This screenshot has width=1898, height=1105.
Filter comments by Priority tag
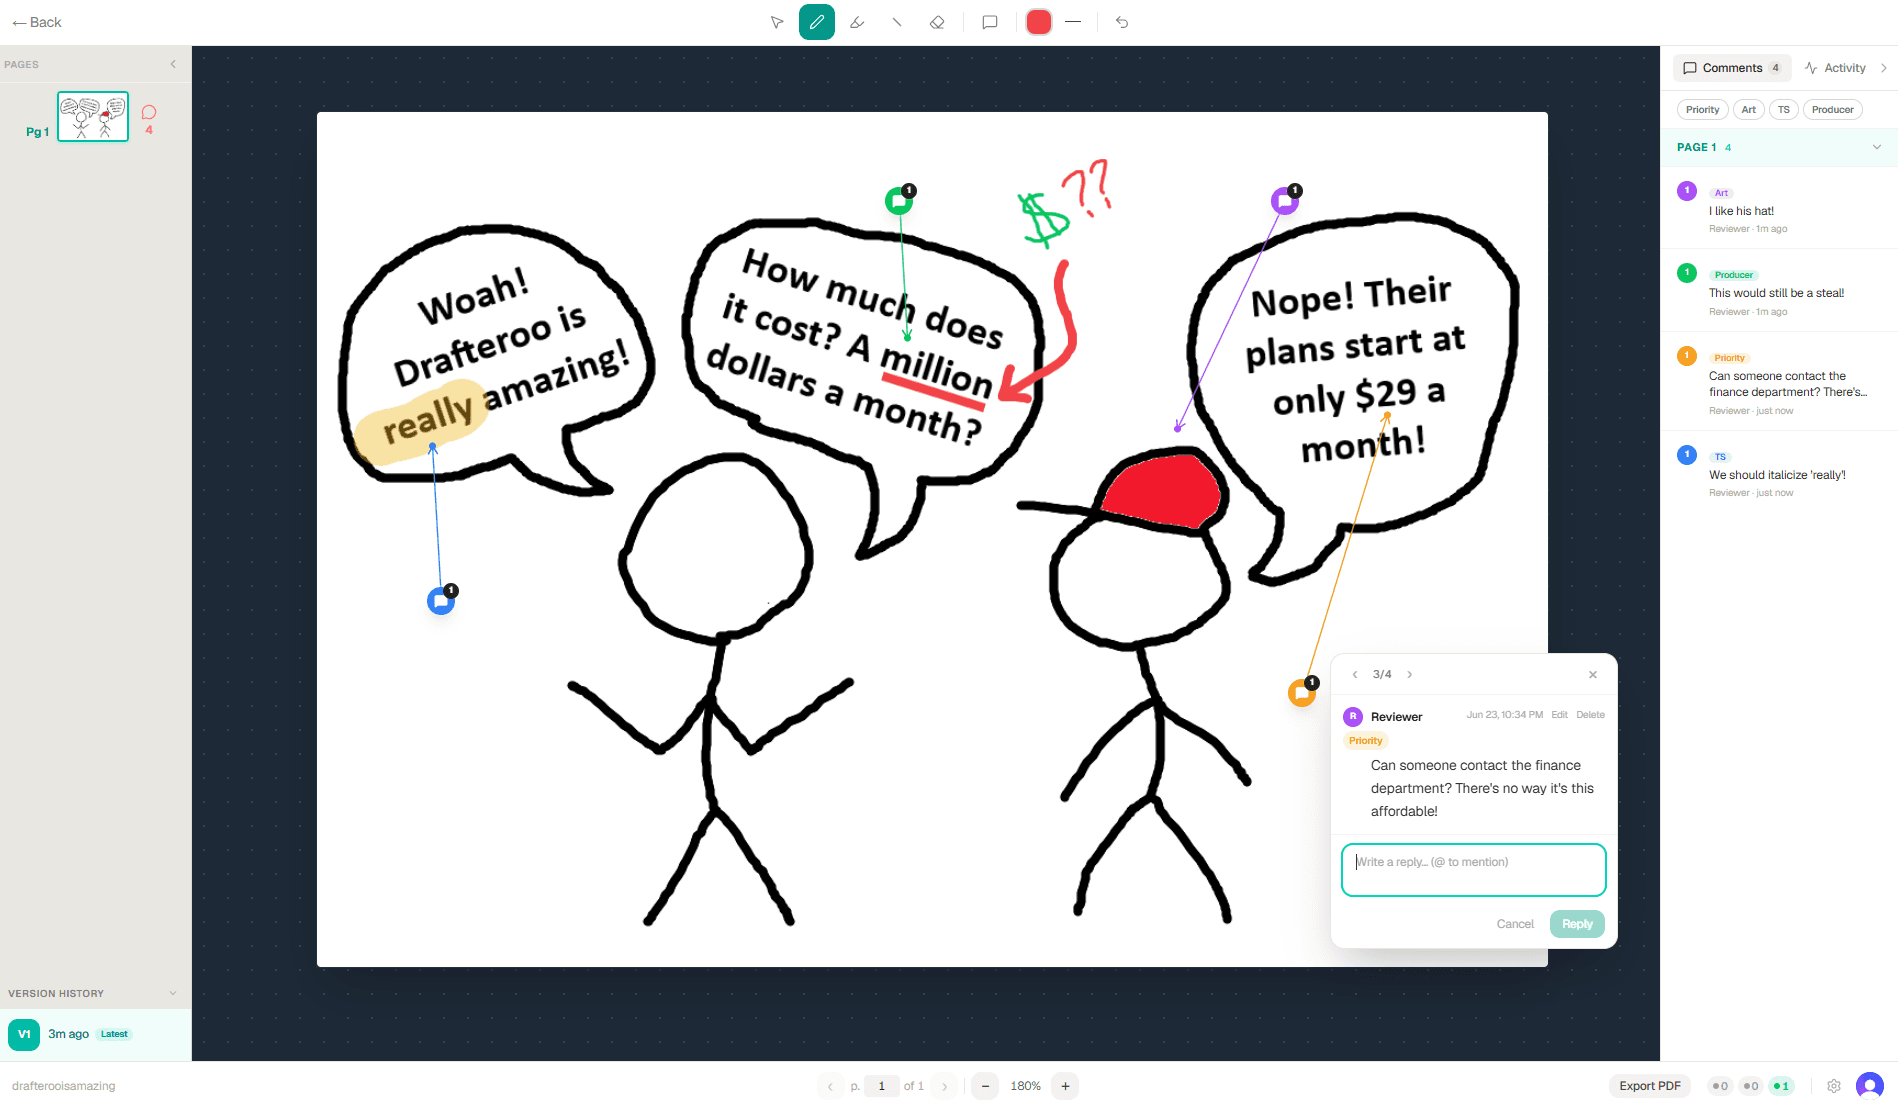[x=1702, y=110]
